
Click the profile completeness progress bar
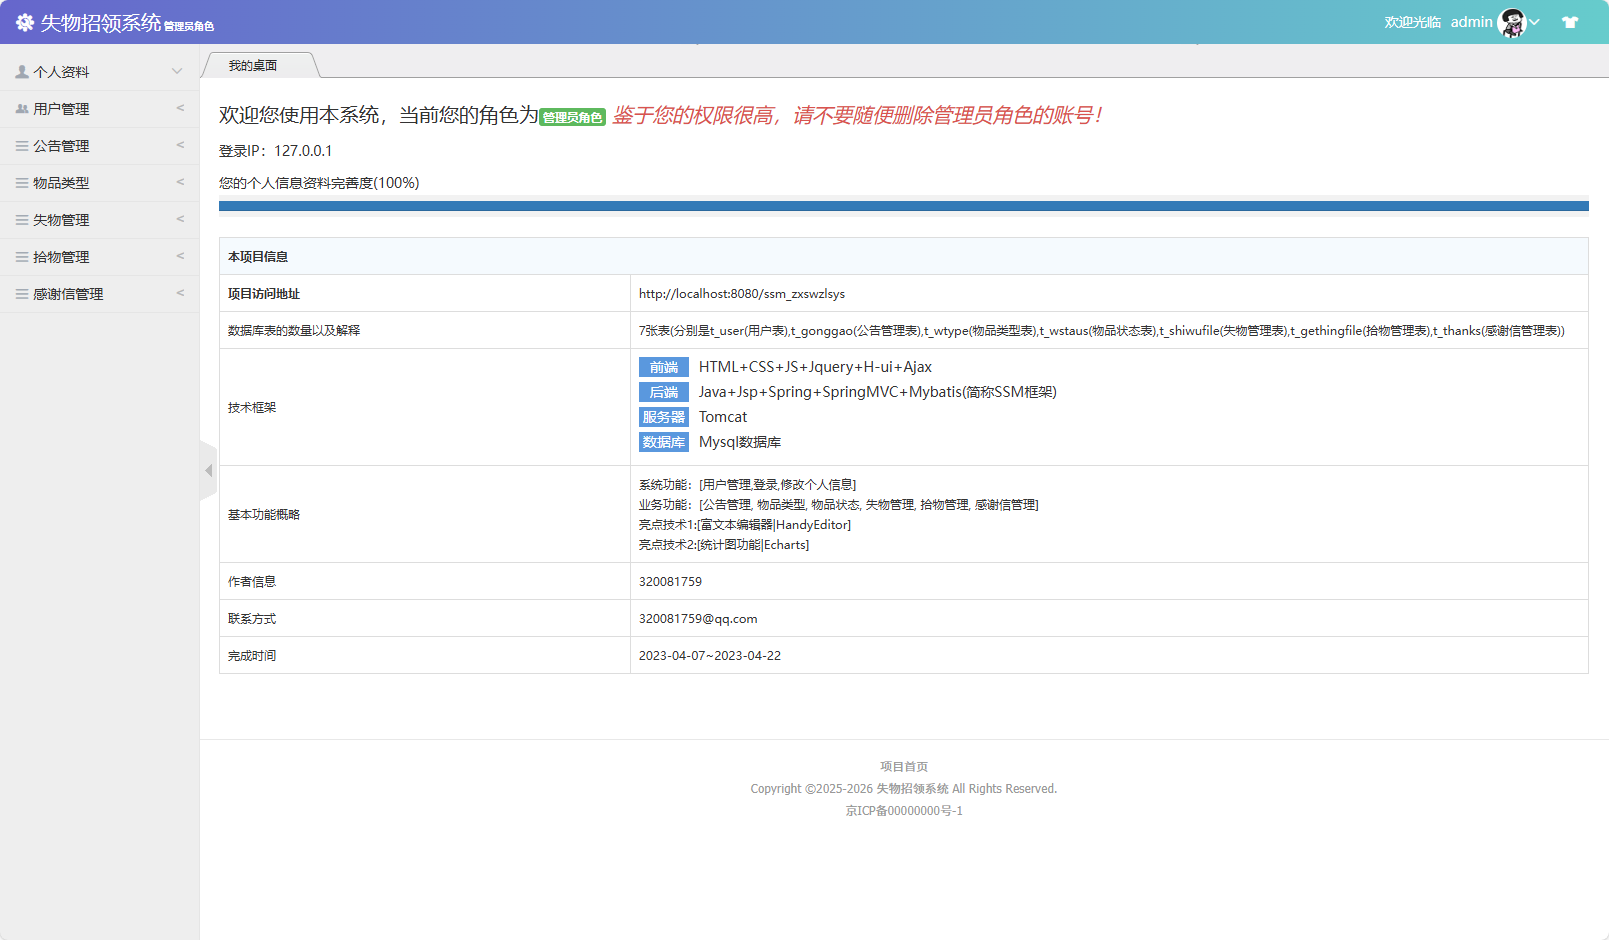tap(903, 206)
